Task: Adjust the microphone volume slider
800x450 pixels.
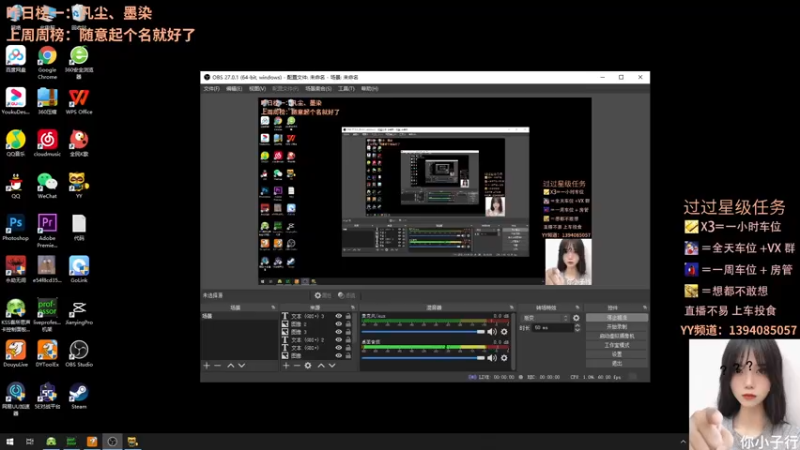Action: point(423,332)
